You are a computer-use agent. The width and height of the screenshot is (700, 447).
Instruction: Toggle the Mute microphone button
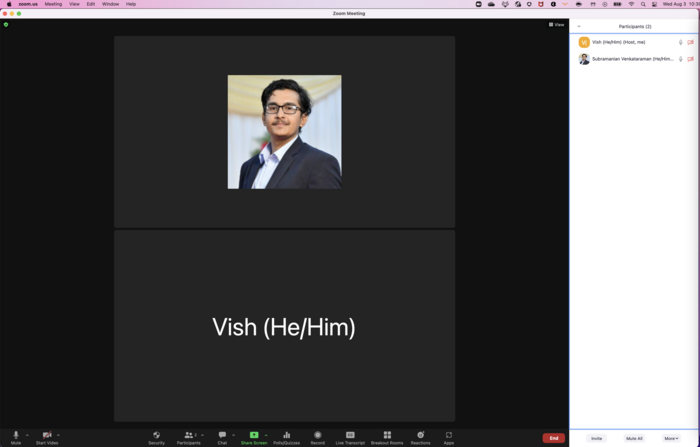pyautogui.click(x=15, y=436)
